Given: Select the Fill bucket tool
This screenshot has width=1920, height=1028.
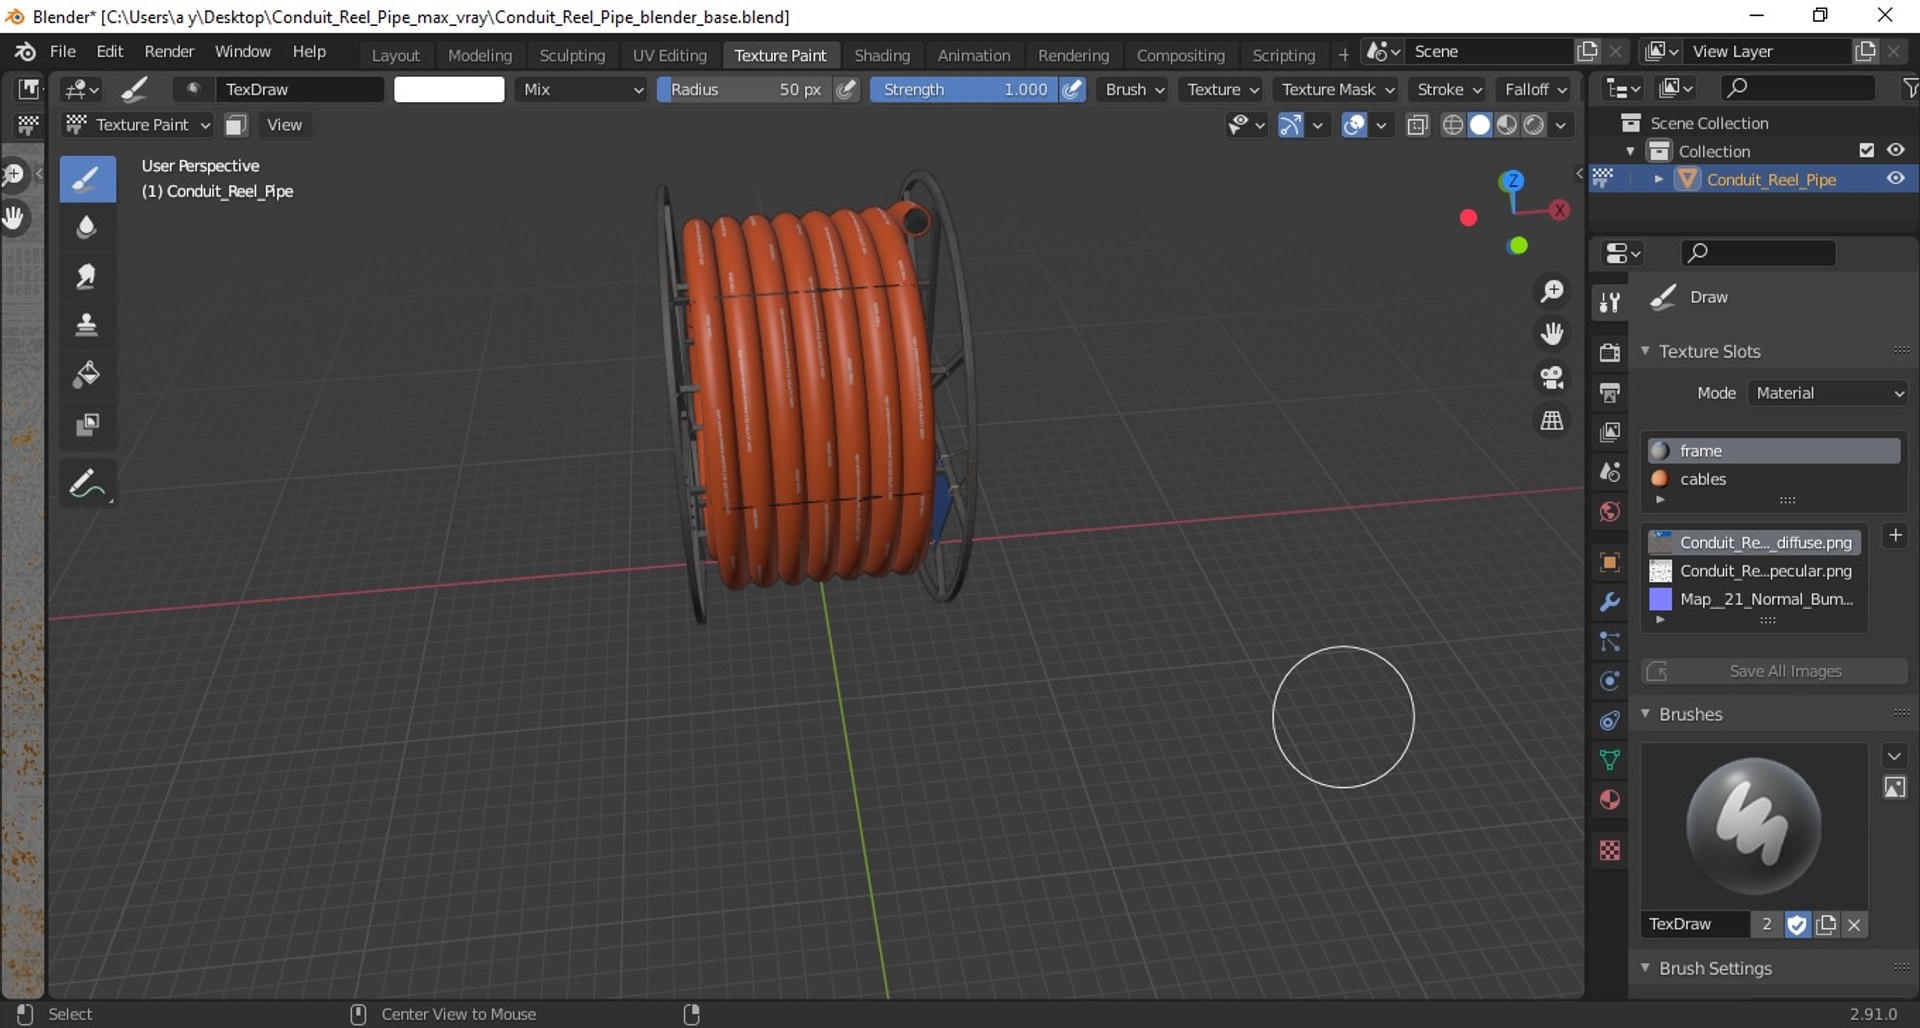Looking at the screenshot, I should coord(87,375).
